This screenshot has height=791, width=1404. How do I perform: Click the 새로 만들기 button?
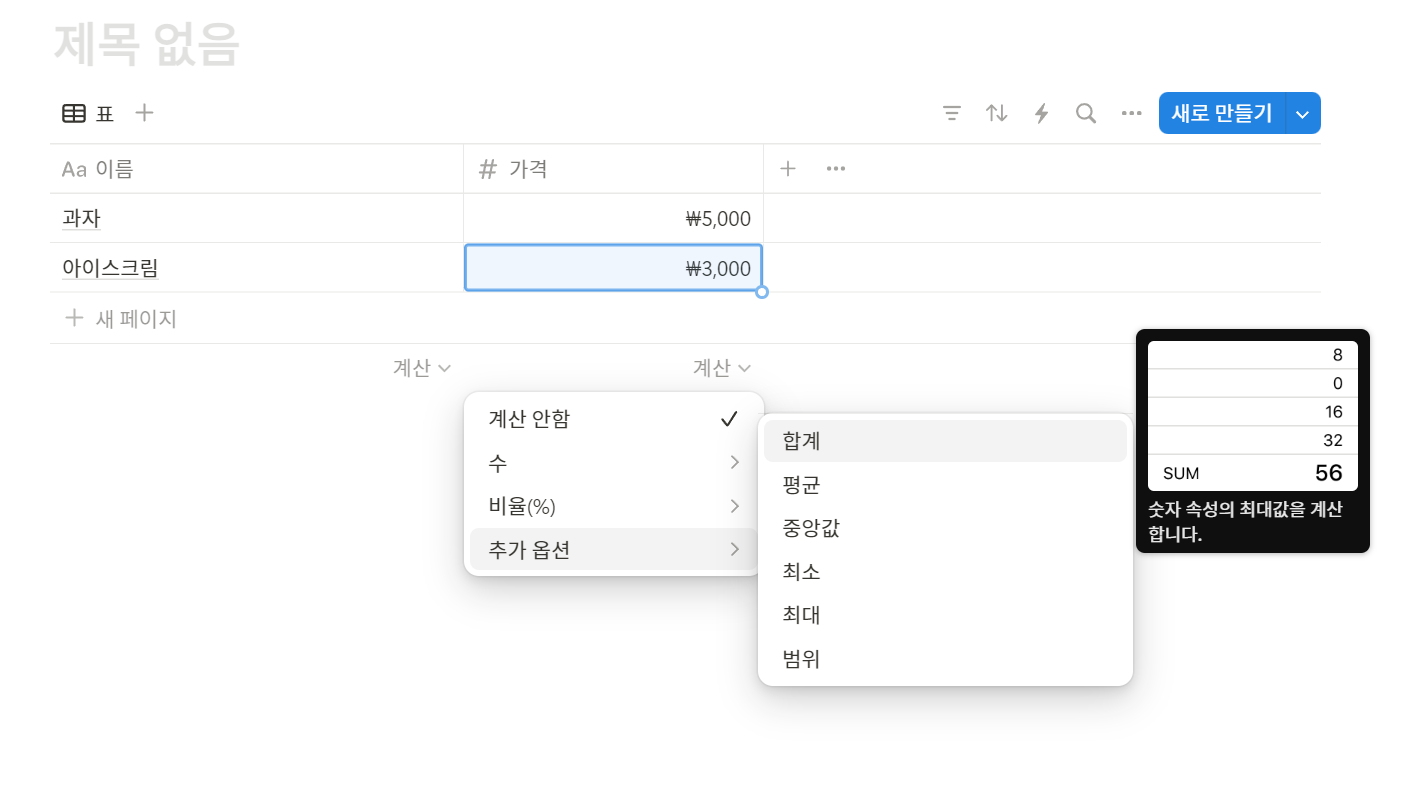[x=1222, y=113]
